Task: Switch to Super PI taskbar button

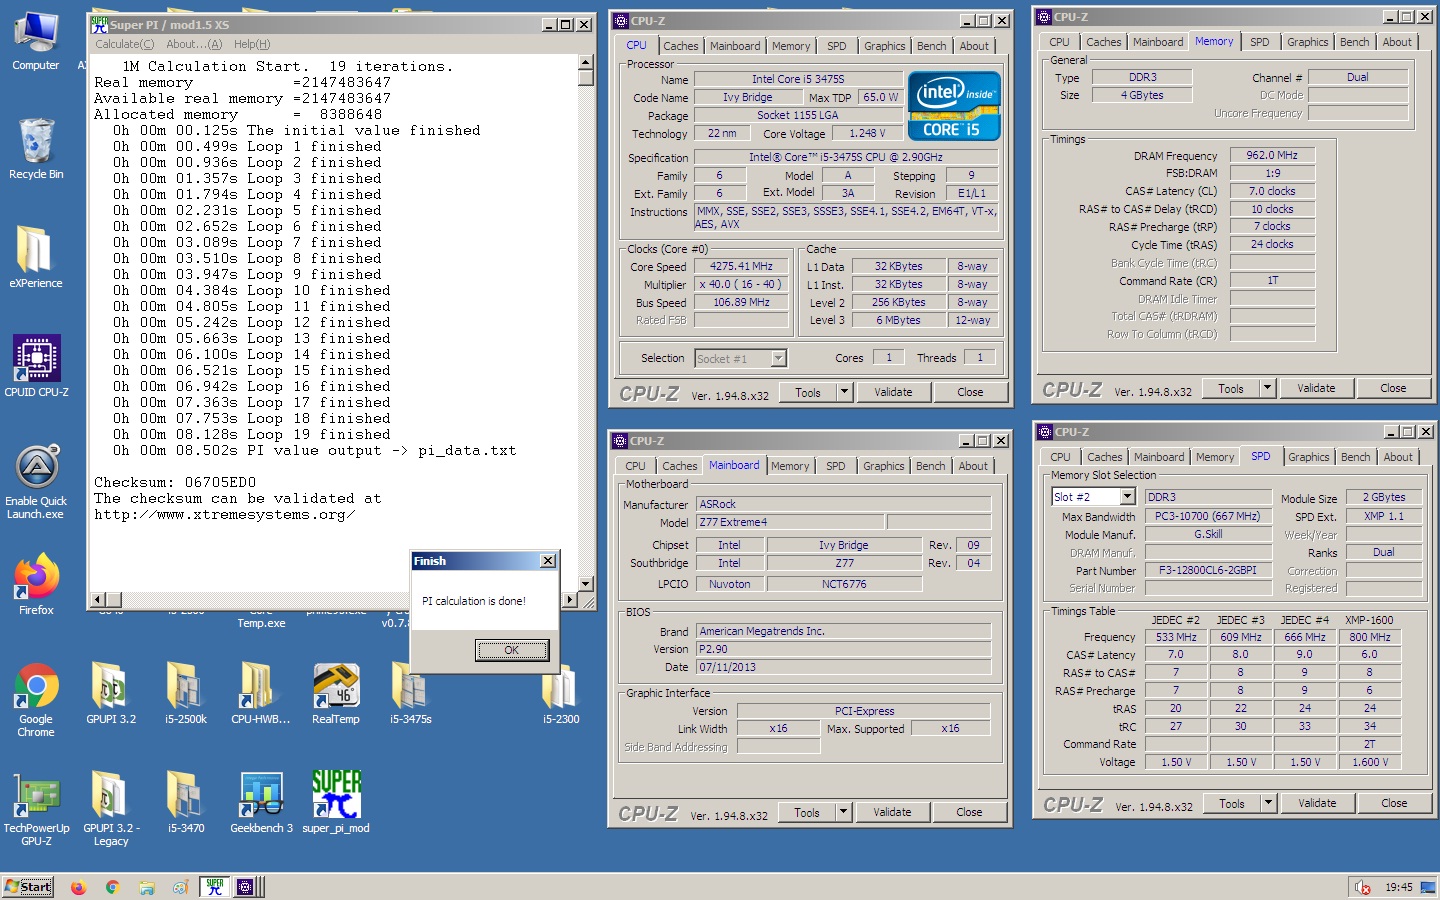Action: click(x=214, y=887)
